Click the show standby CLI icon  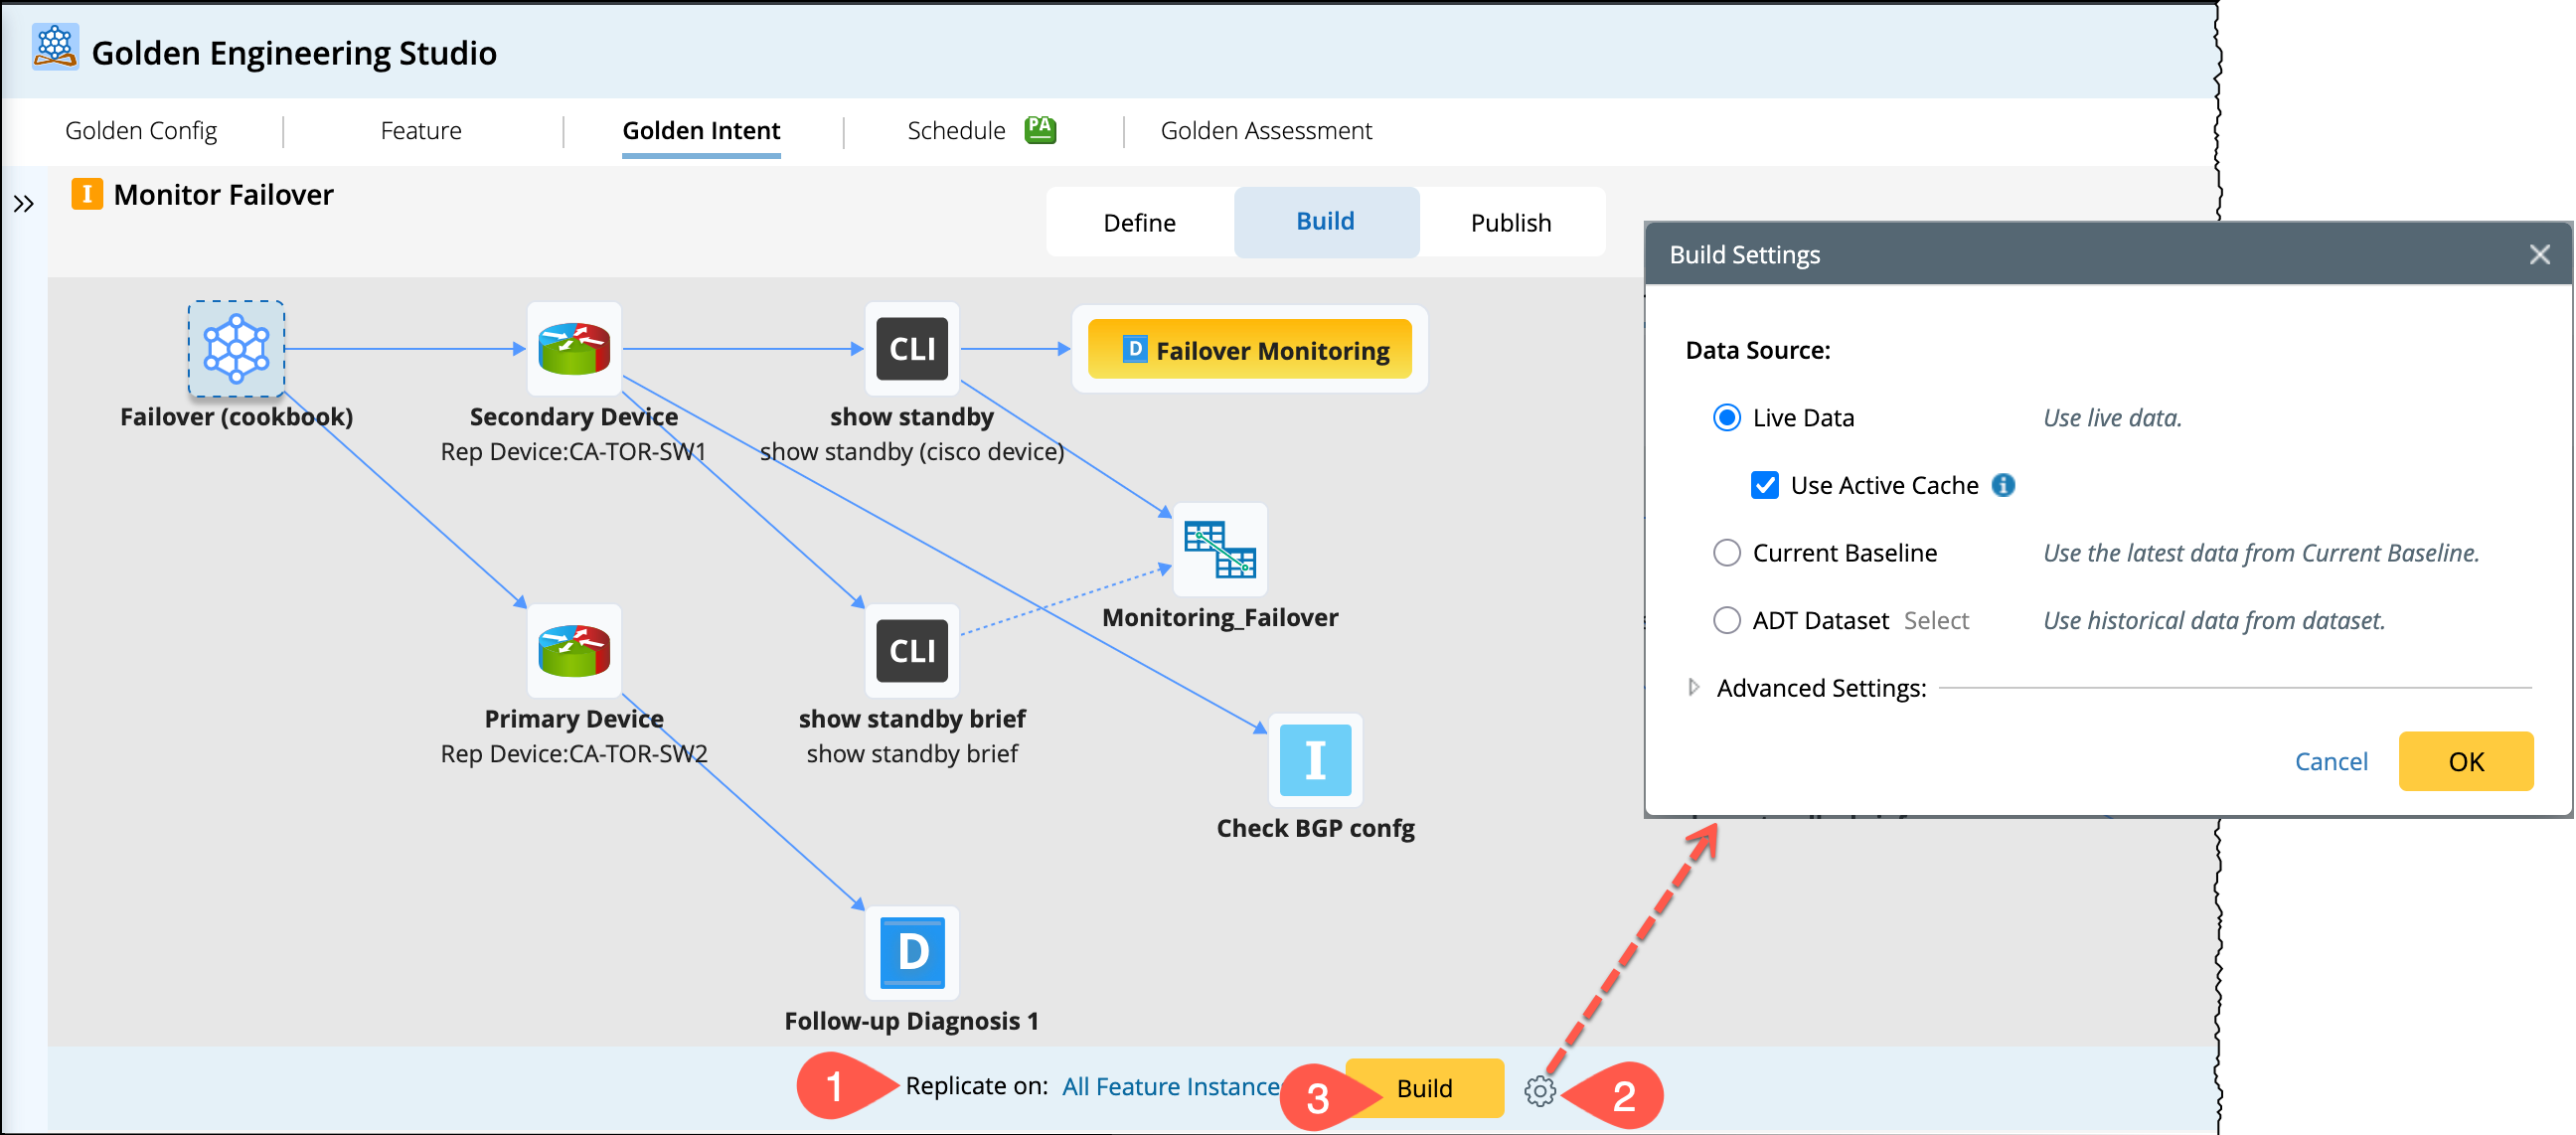[x=911, y=349]
